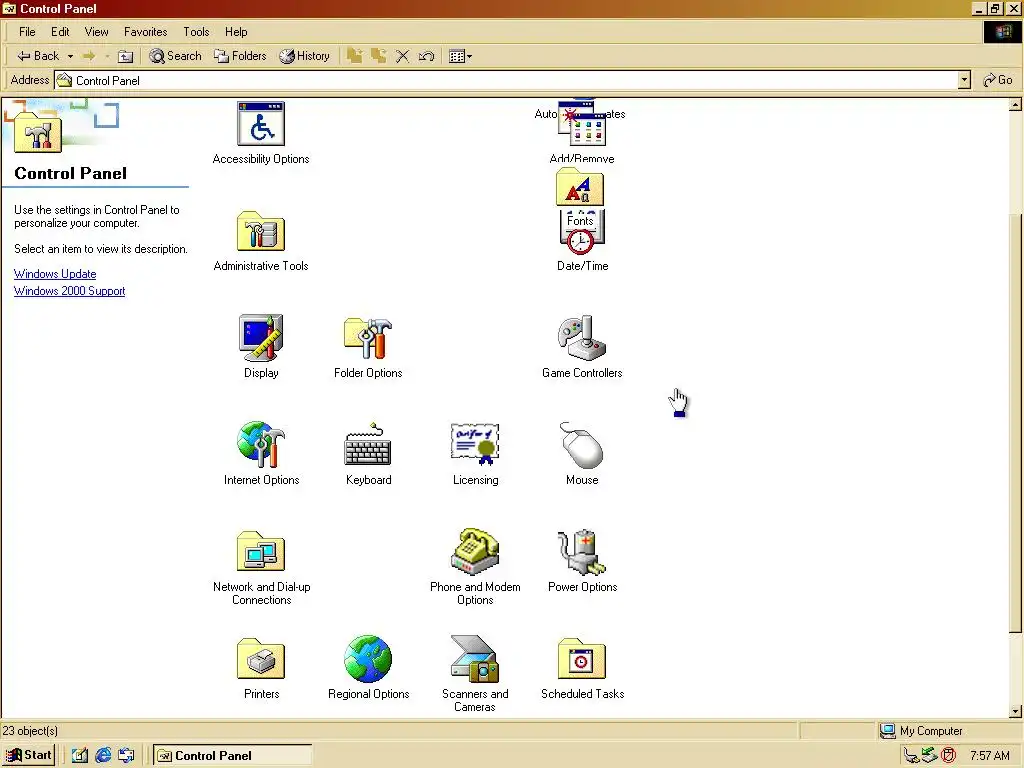
Task: Open Power Options icon
Action: [582, 552]
